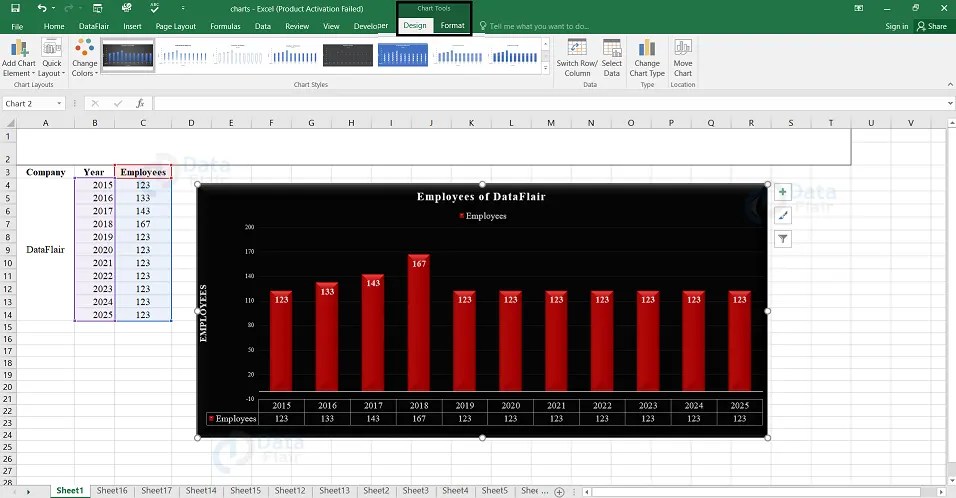Screen dimensions: 956x498
Task: Switch to the Sheet14 tab
Action: (x=201, y=491)
